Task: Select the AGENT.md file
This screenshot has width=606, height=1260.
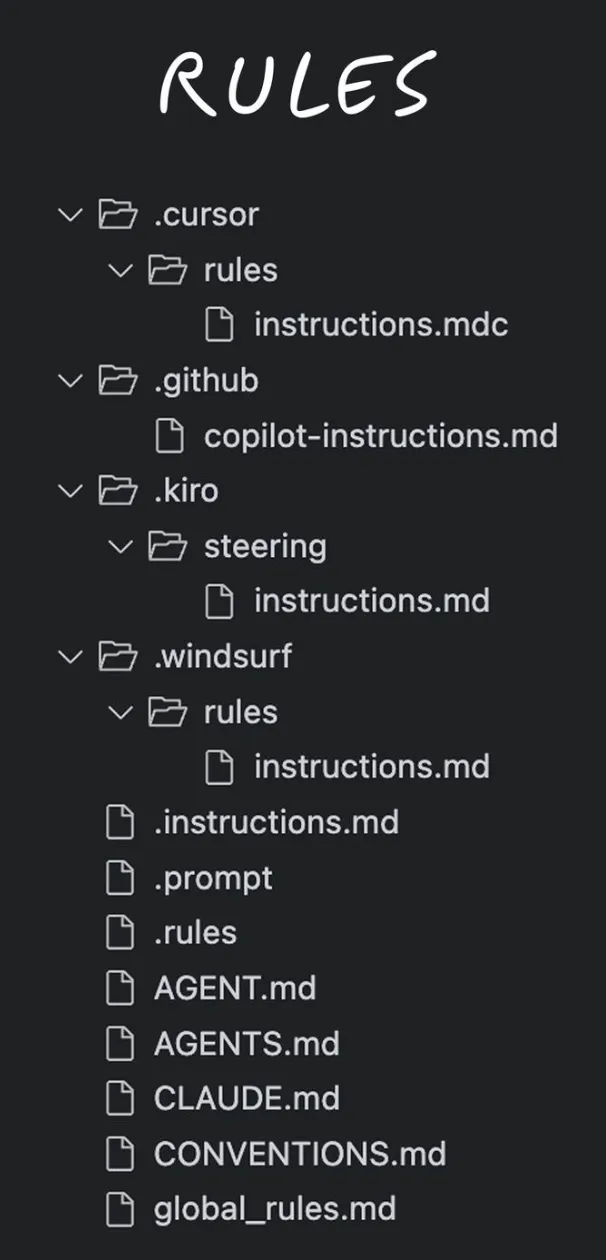Action: pyautogui.click(x=235, y=988)
